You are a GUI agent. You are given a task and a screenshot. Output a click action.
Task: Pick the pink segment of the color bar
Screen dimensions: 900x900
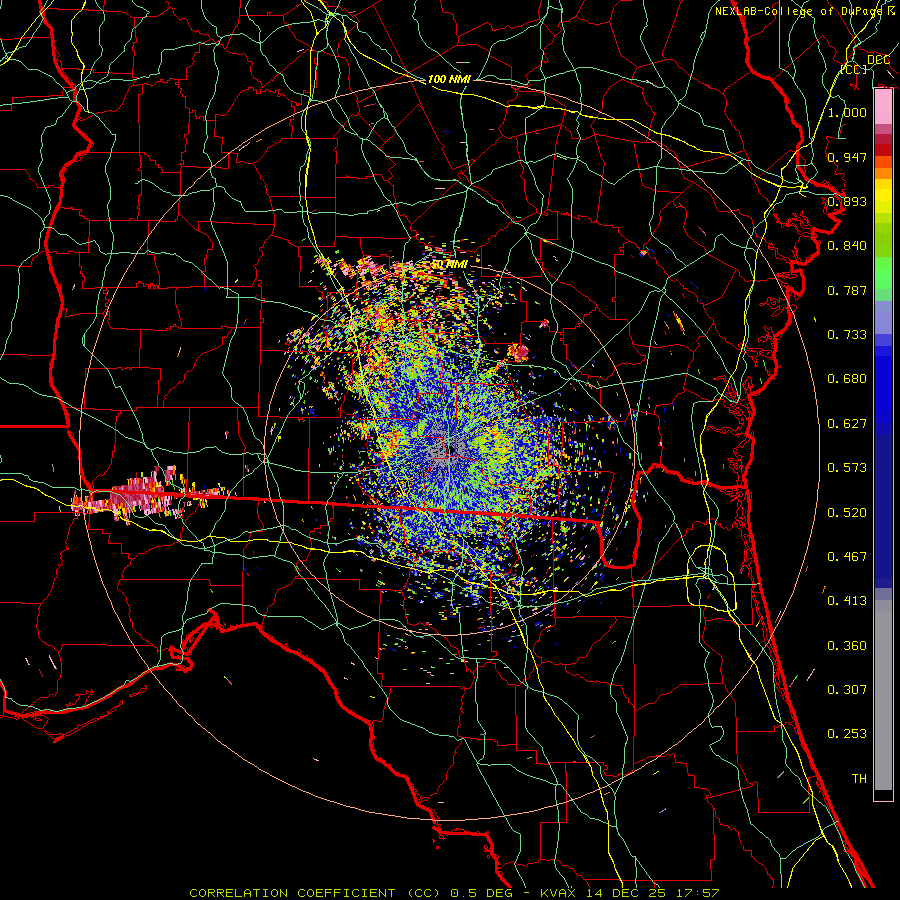click(x=883, y=107)
